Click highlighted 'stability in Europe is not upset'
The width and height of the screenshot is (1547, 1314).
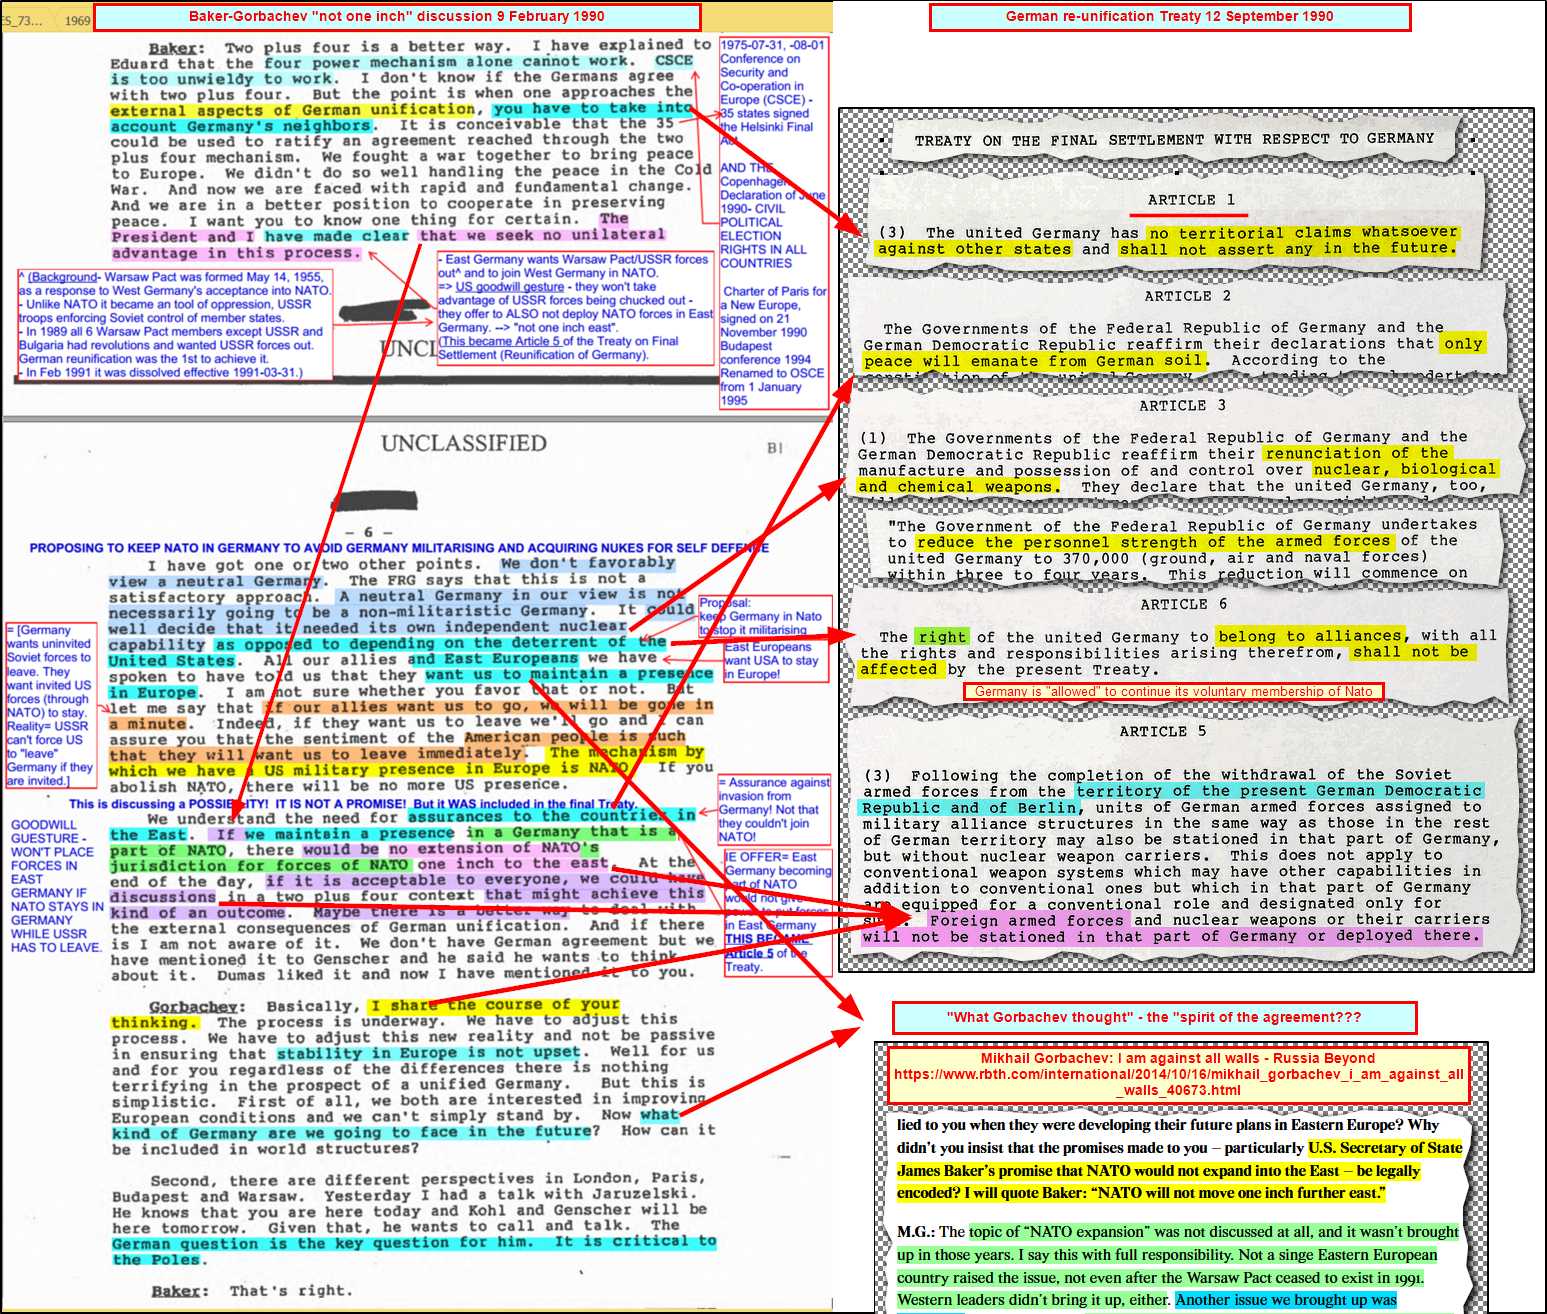(x=429, y=1053)
